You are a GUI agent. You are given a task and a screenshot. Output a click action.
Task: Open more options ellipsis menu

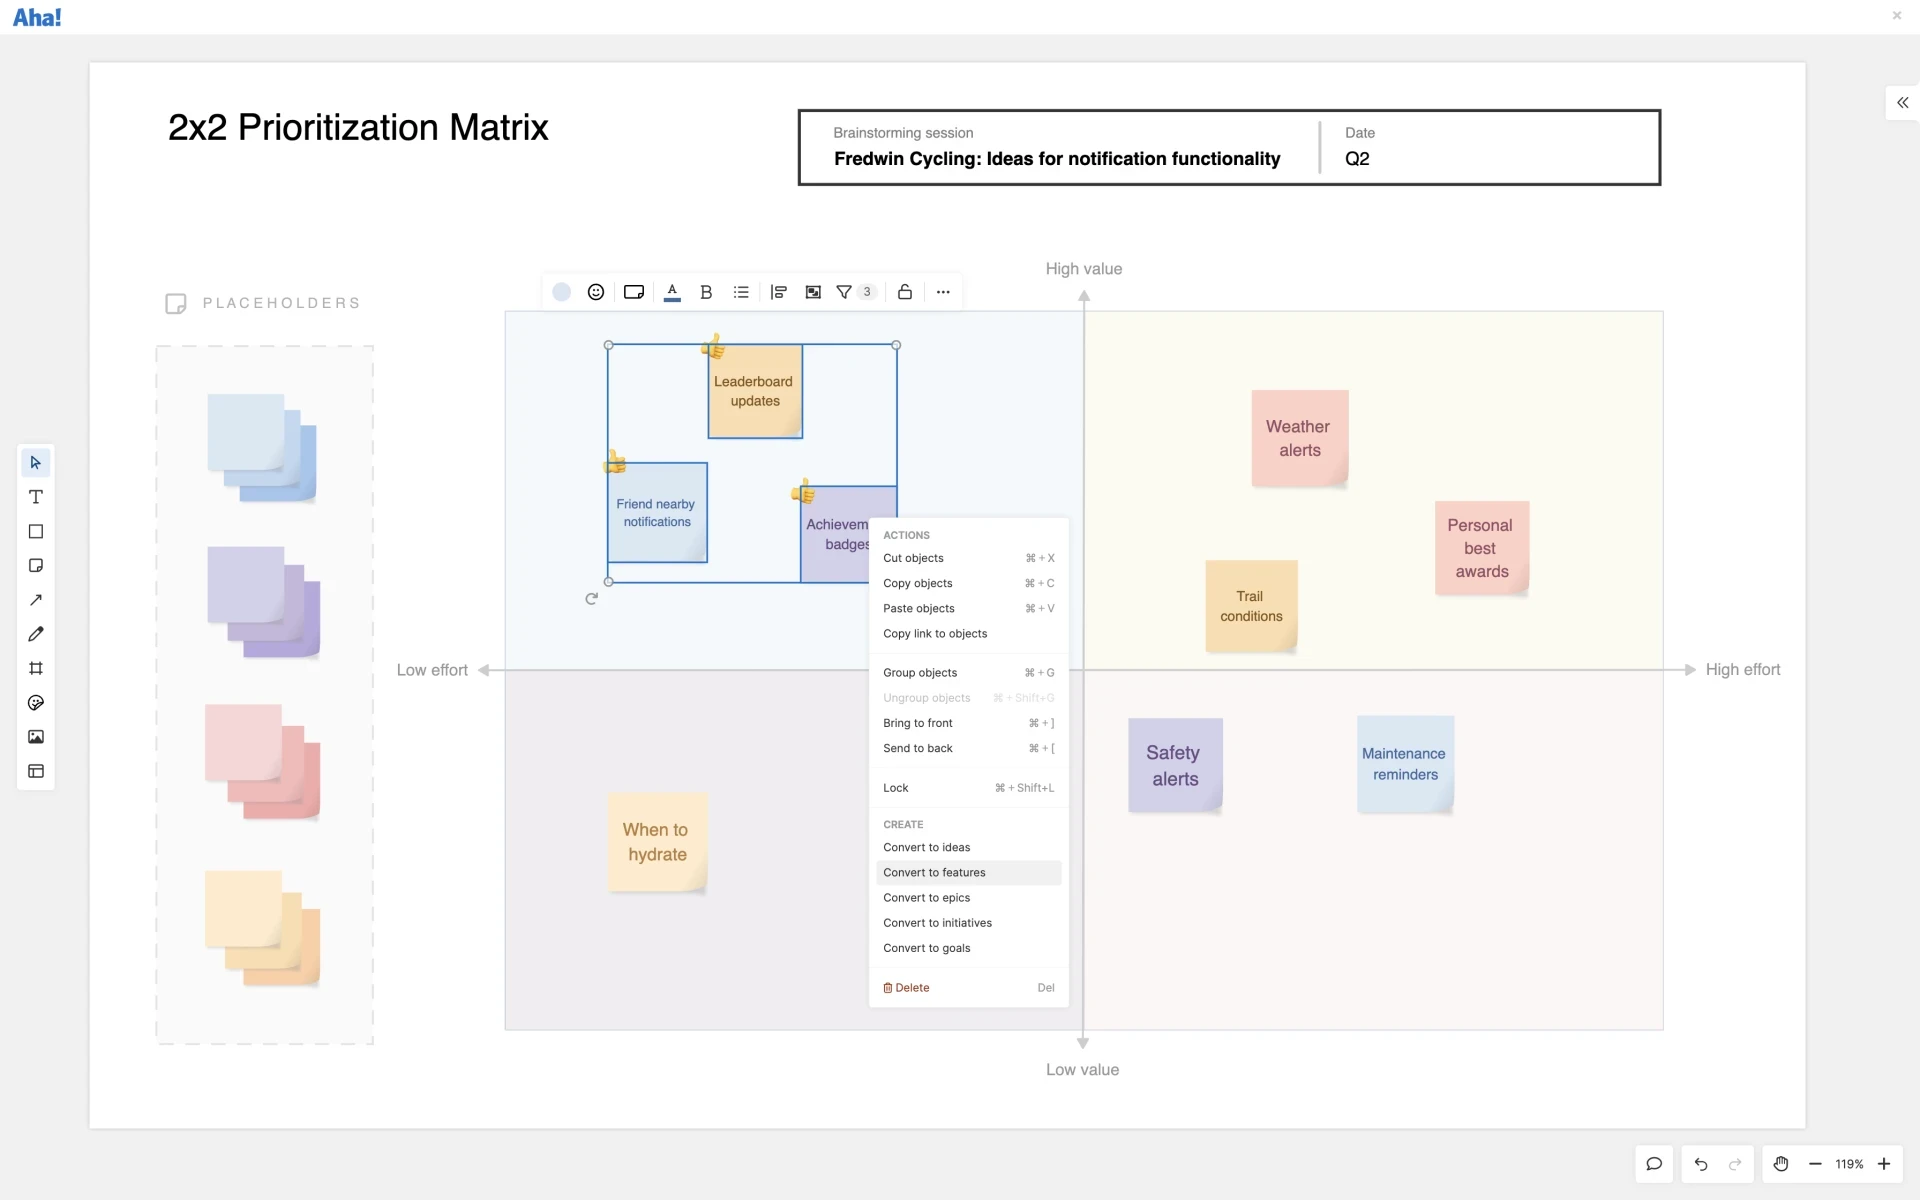point(943,292)
